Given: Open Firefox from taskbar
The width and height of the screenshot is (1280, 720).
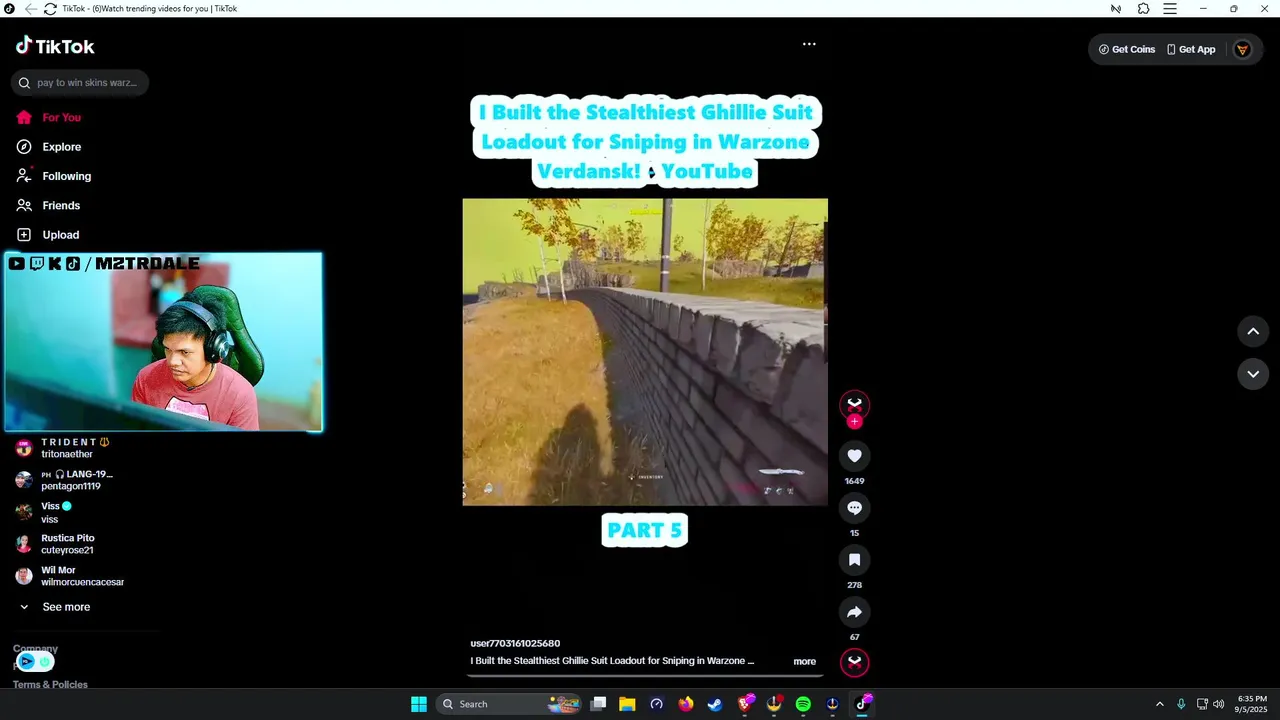Looking at the screenshot, I should [685, 704].
